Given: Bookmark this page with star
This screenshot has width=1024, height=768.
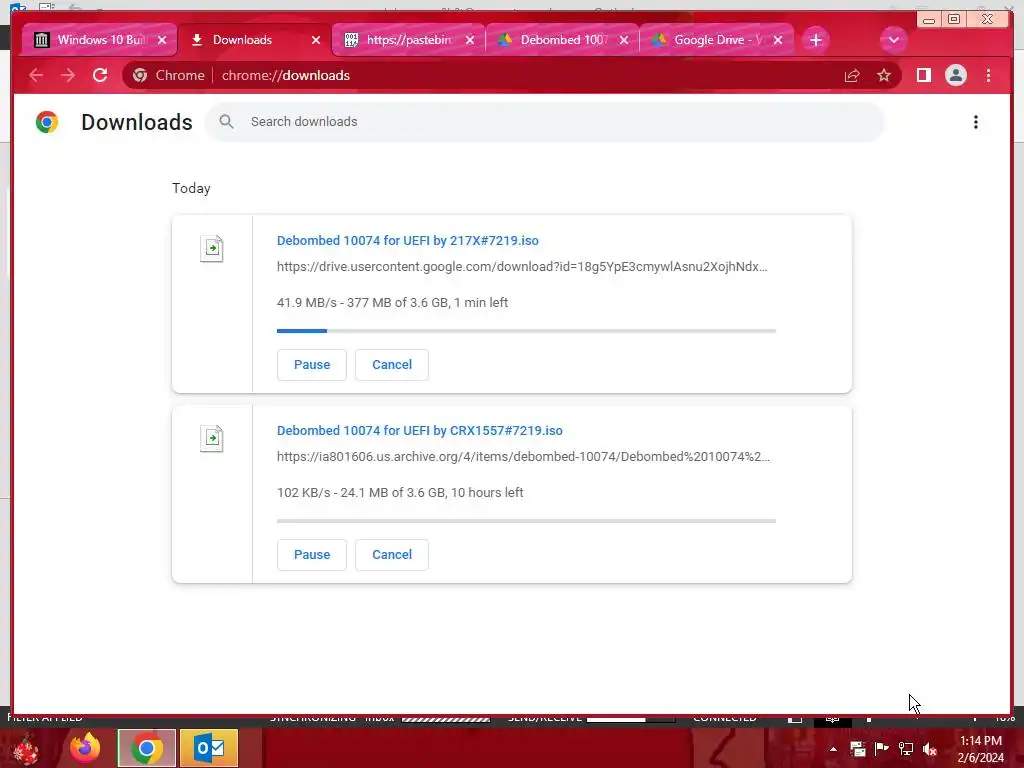Looking at the screenshot, I should point(884,76).
